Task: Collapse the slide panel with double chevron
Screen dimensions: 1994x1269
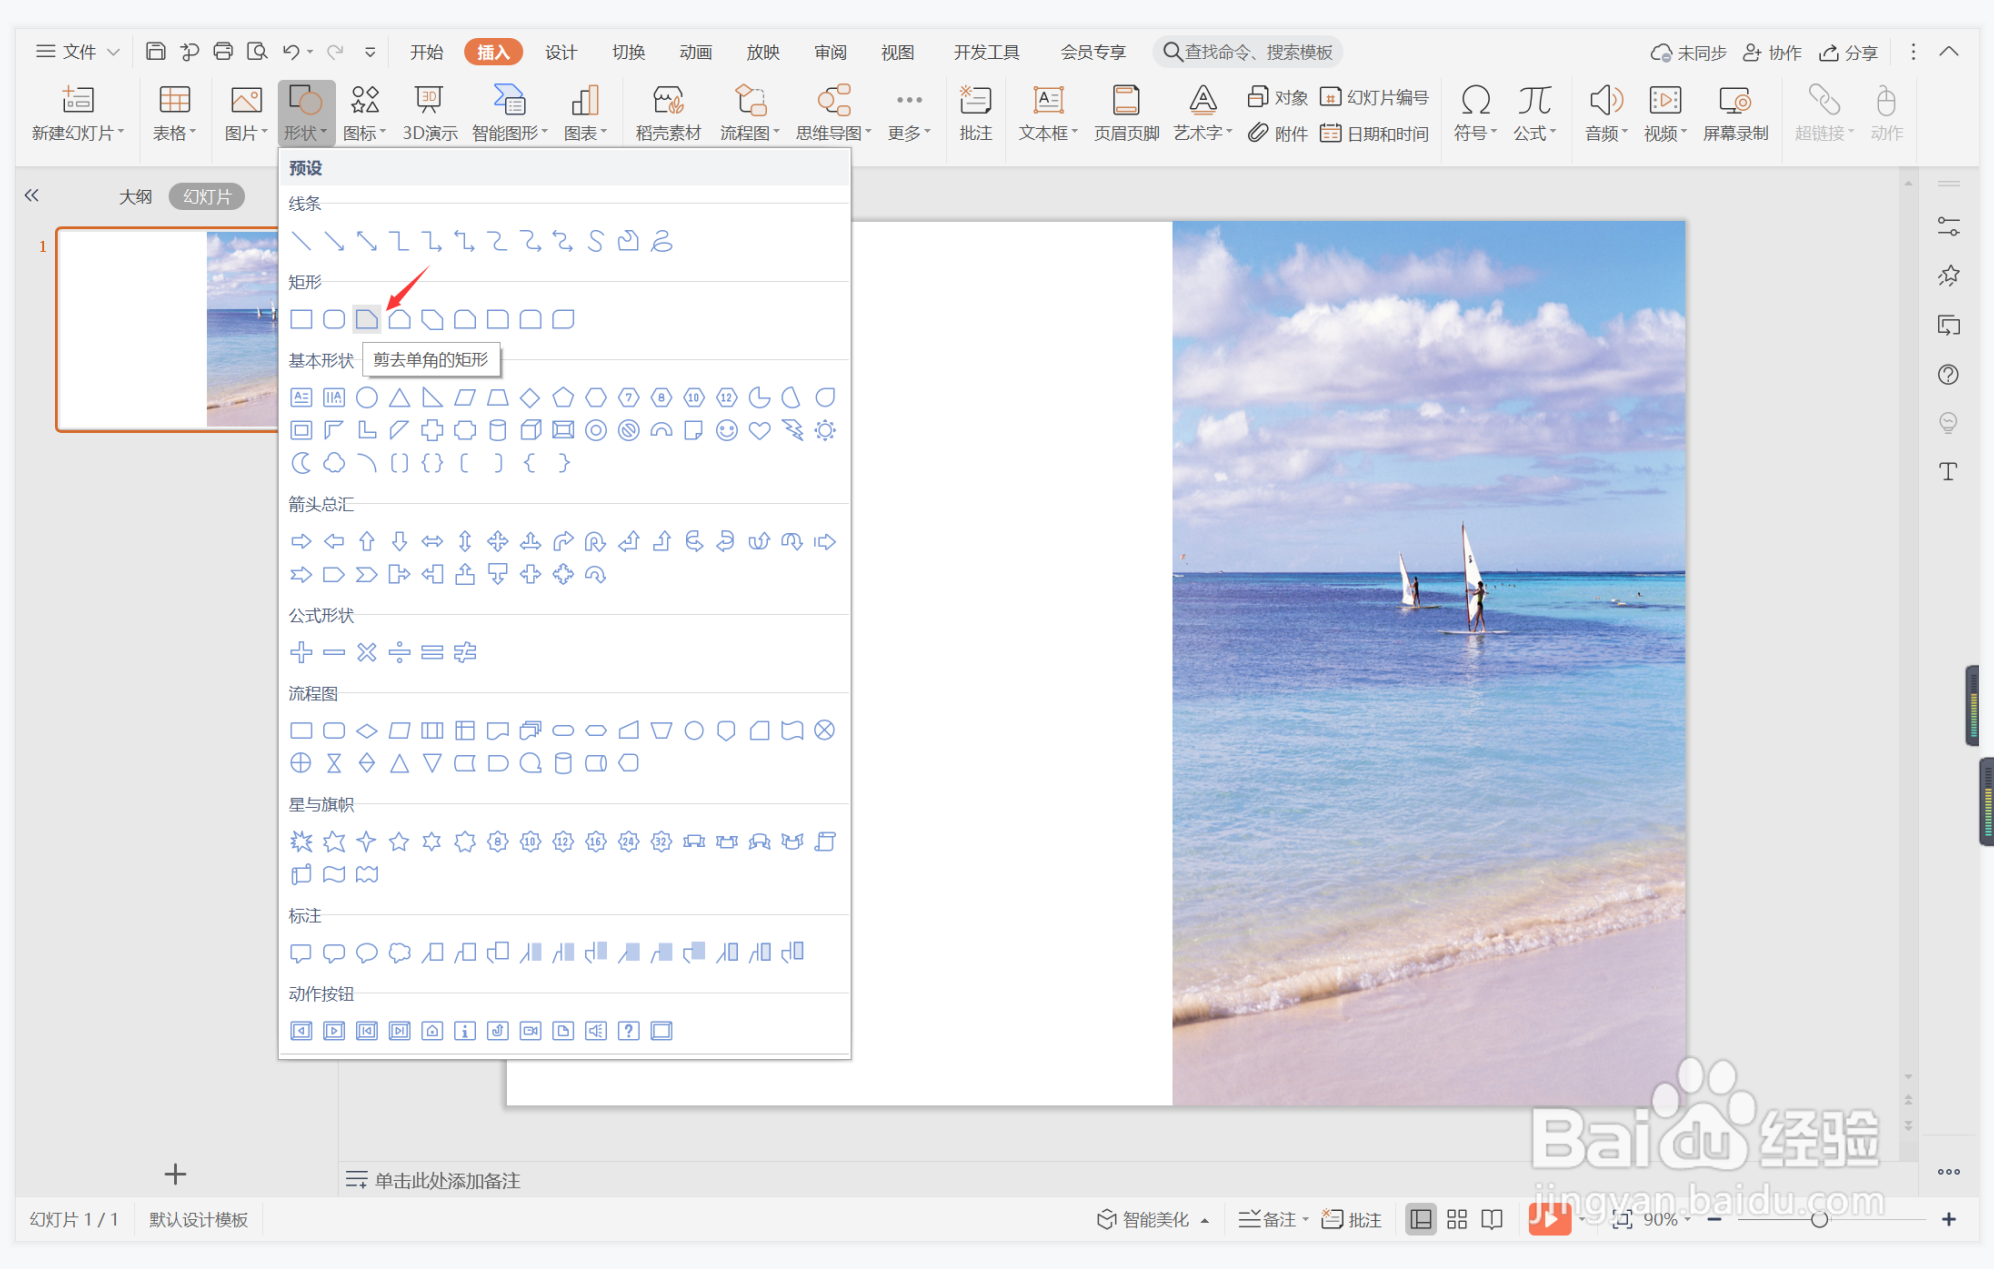Action: [32, 196]
